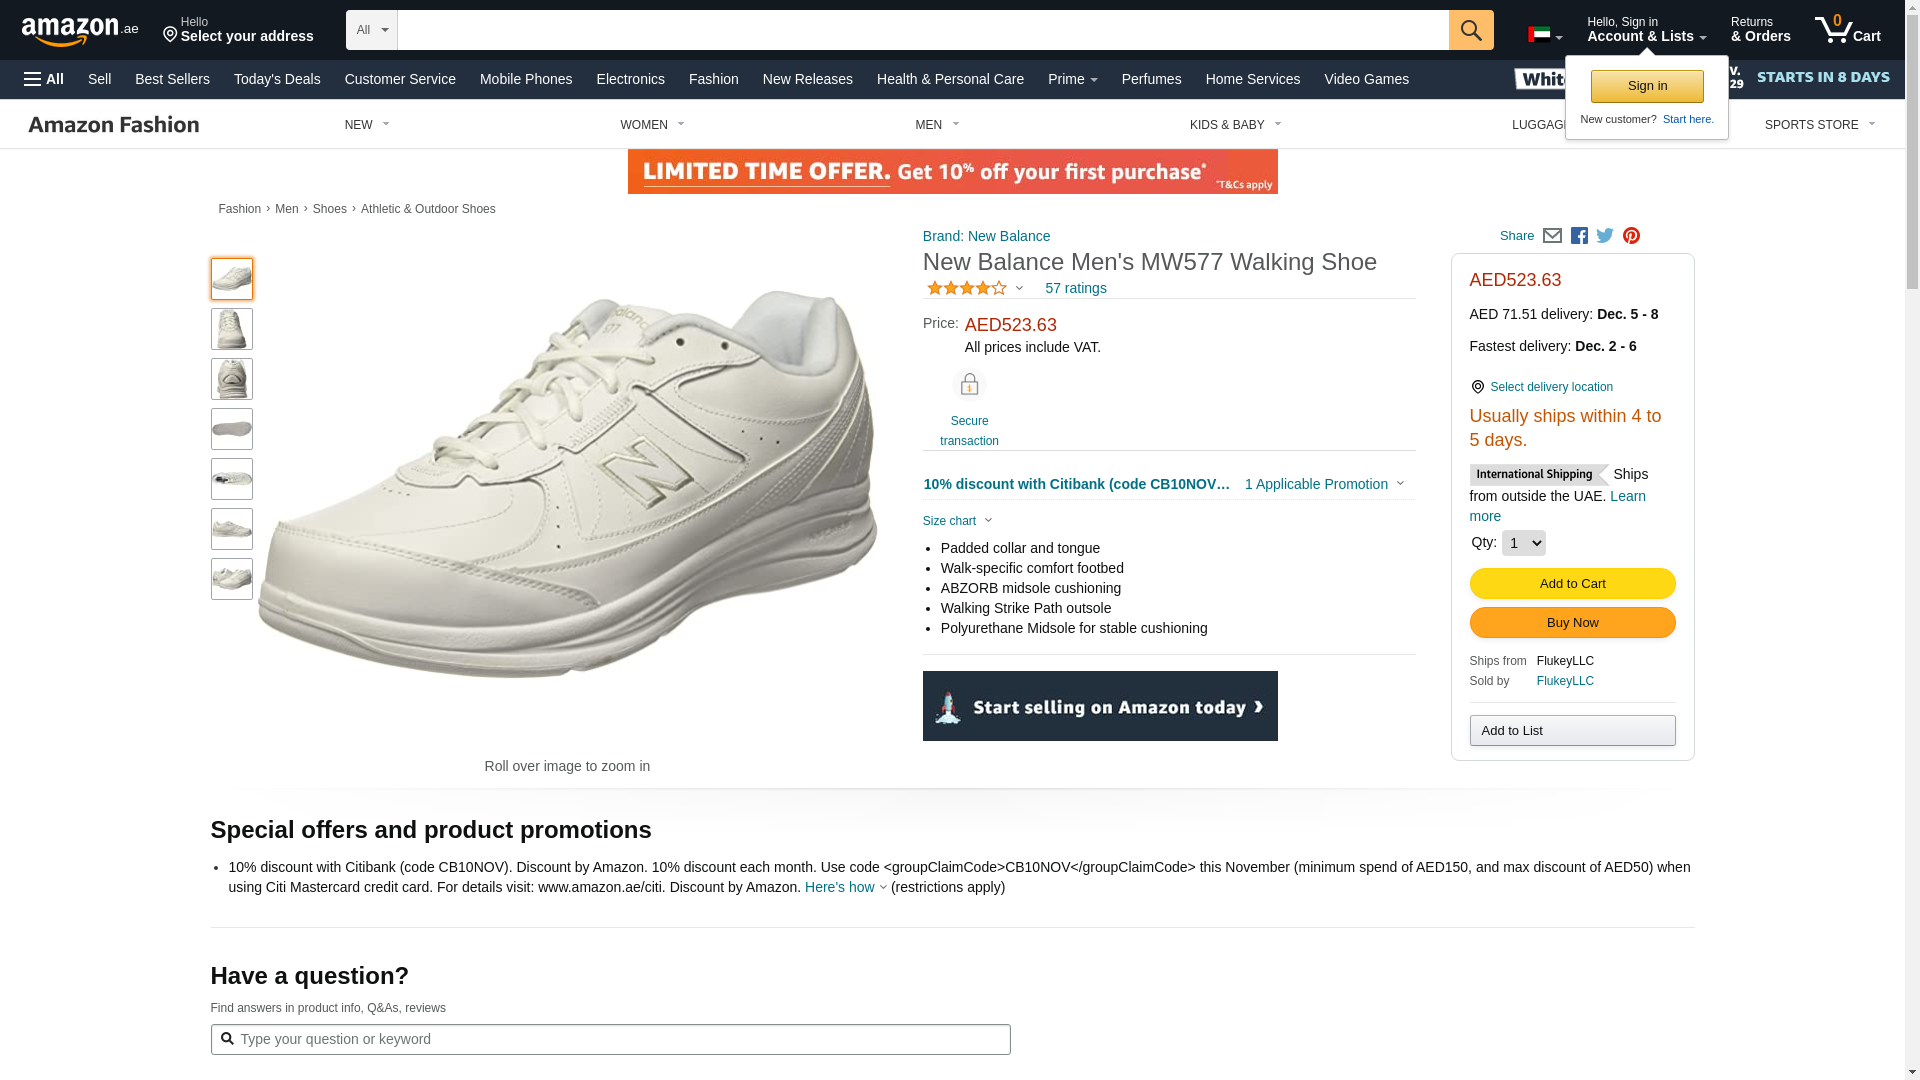Open the All search category dropdown

click(371, 30)
